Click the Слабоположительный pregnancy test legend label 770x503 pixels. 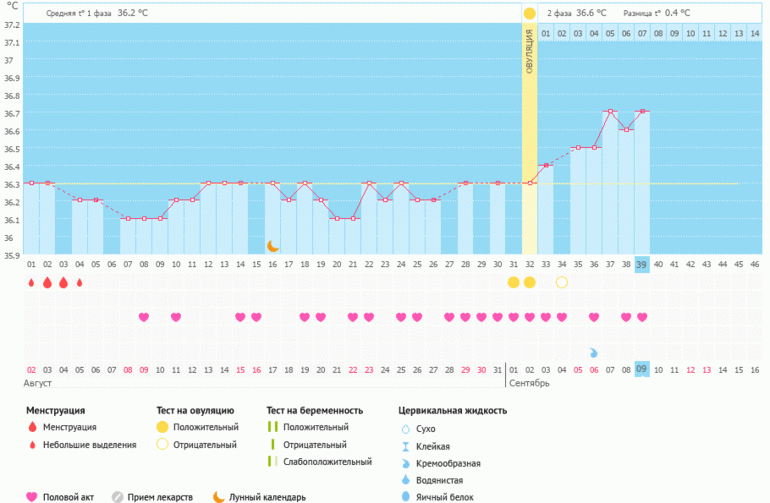(326, 462)
